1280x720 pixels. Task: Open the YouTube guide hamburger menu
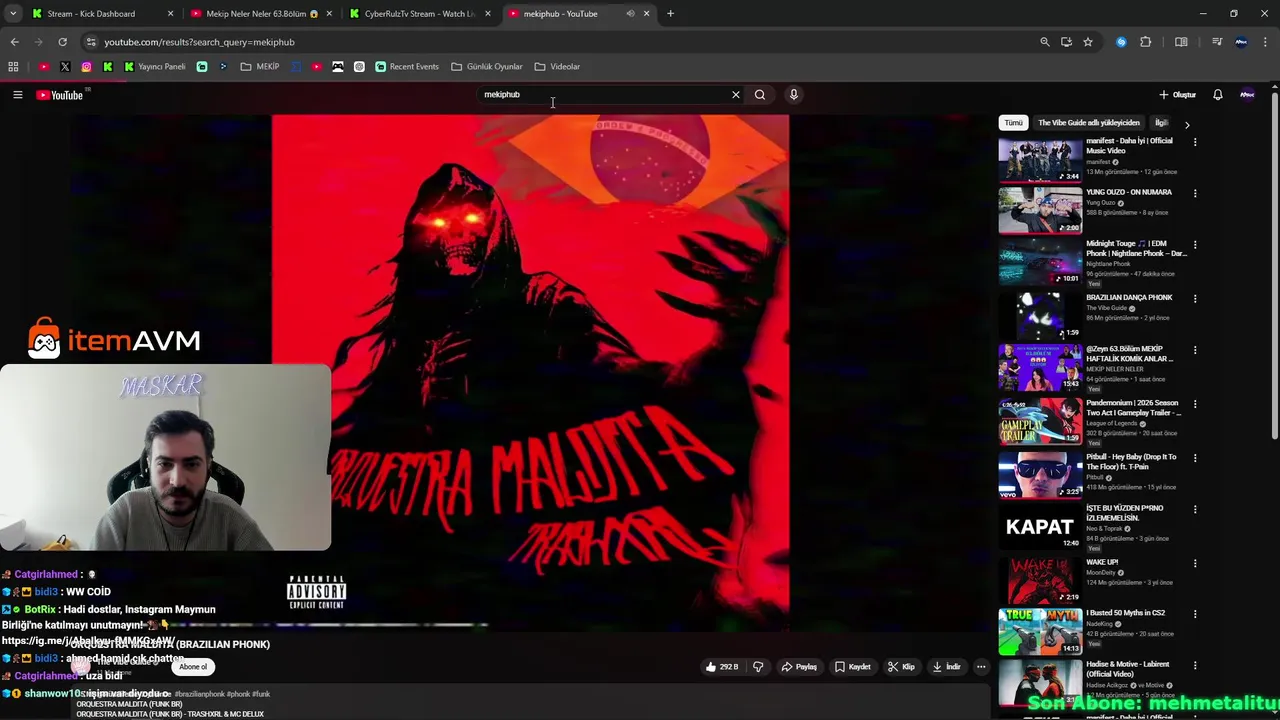[x=17, y=95]
